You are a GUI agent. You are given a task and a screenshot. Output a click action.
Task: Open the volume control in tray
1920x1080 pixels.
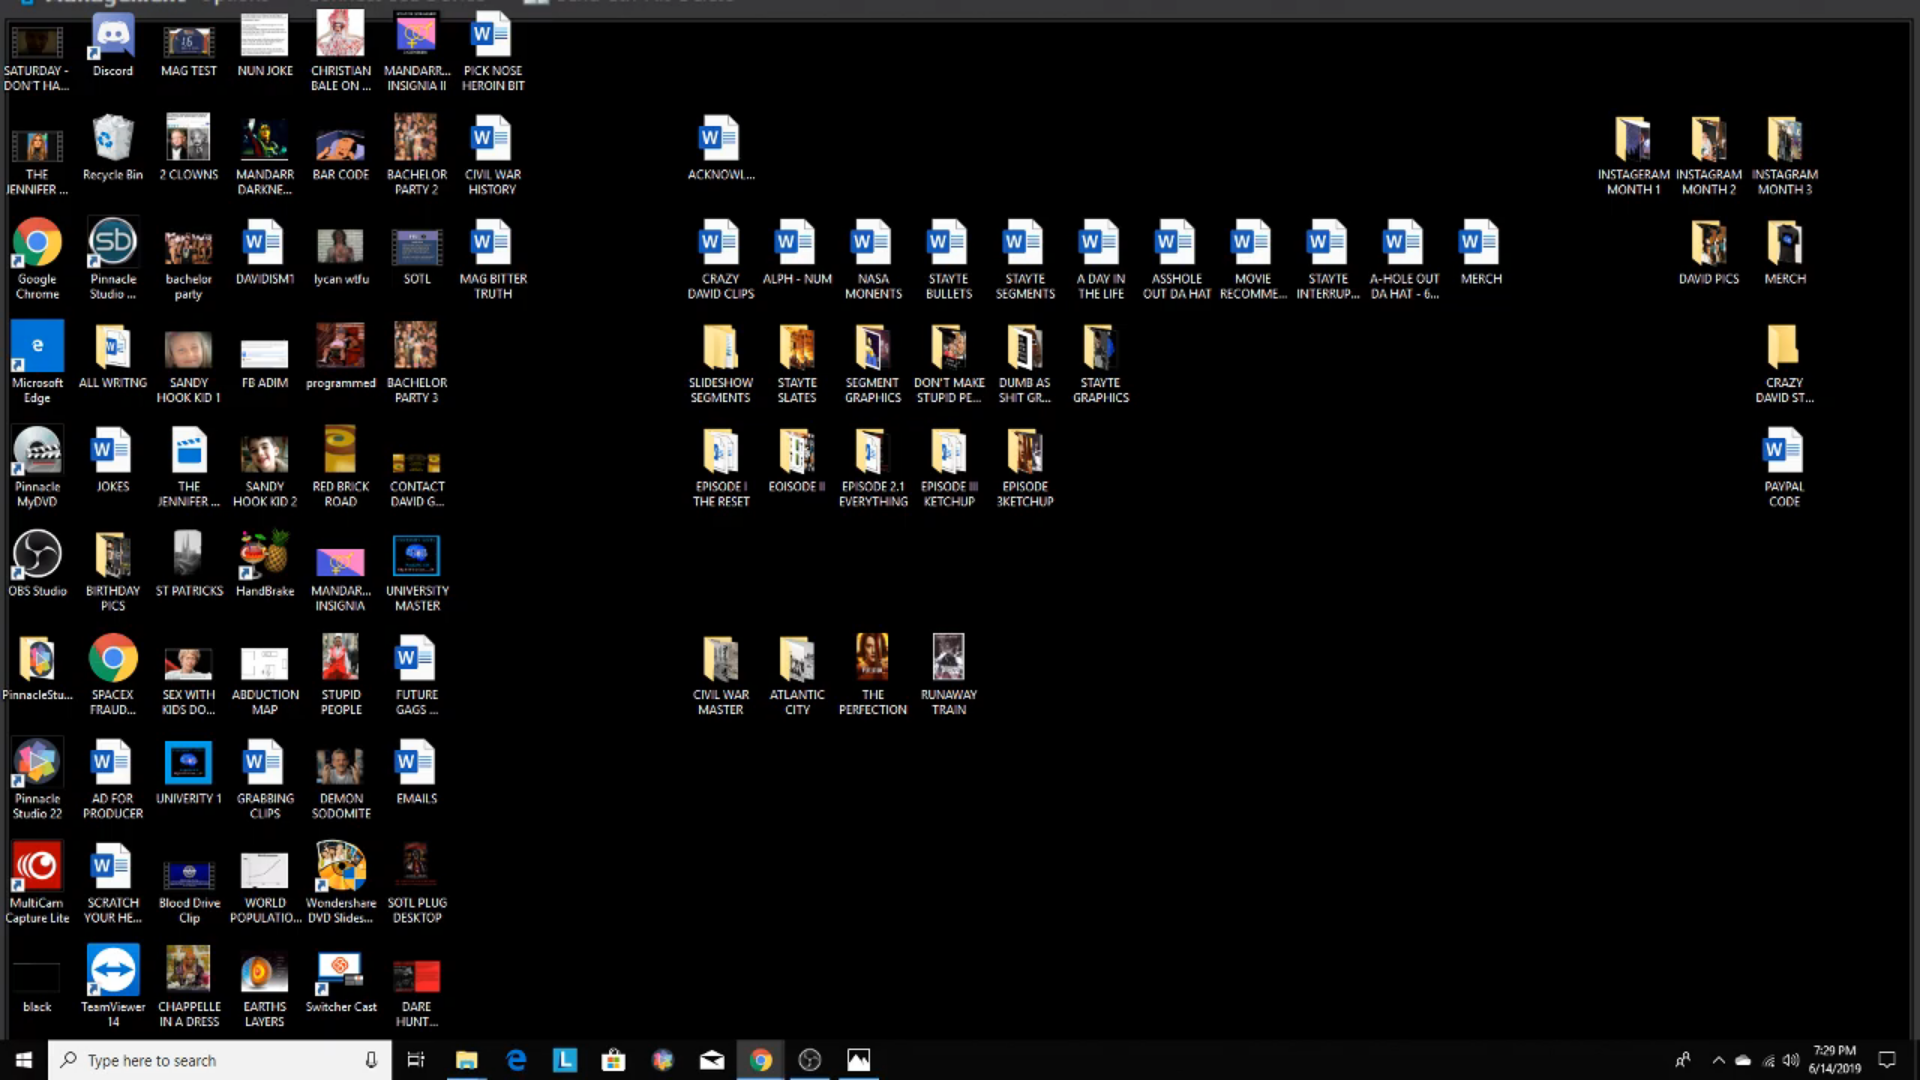(x=1791, y=1060)
